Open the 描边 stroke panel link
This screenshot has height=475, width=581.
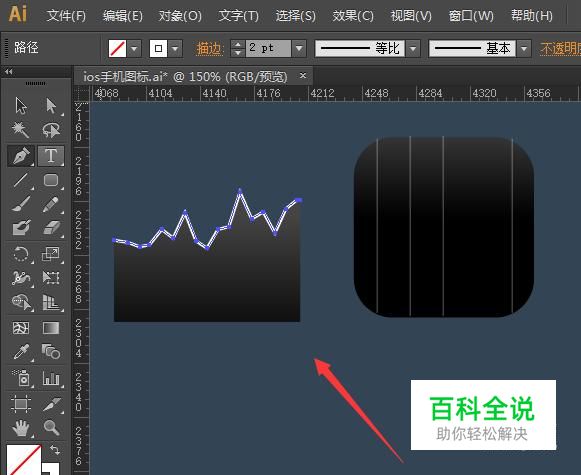click(x=210, y=49)
